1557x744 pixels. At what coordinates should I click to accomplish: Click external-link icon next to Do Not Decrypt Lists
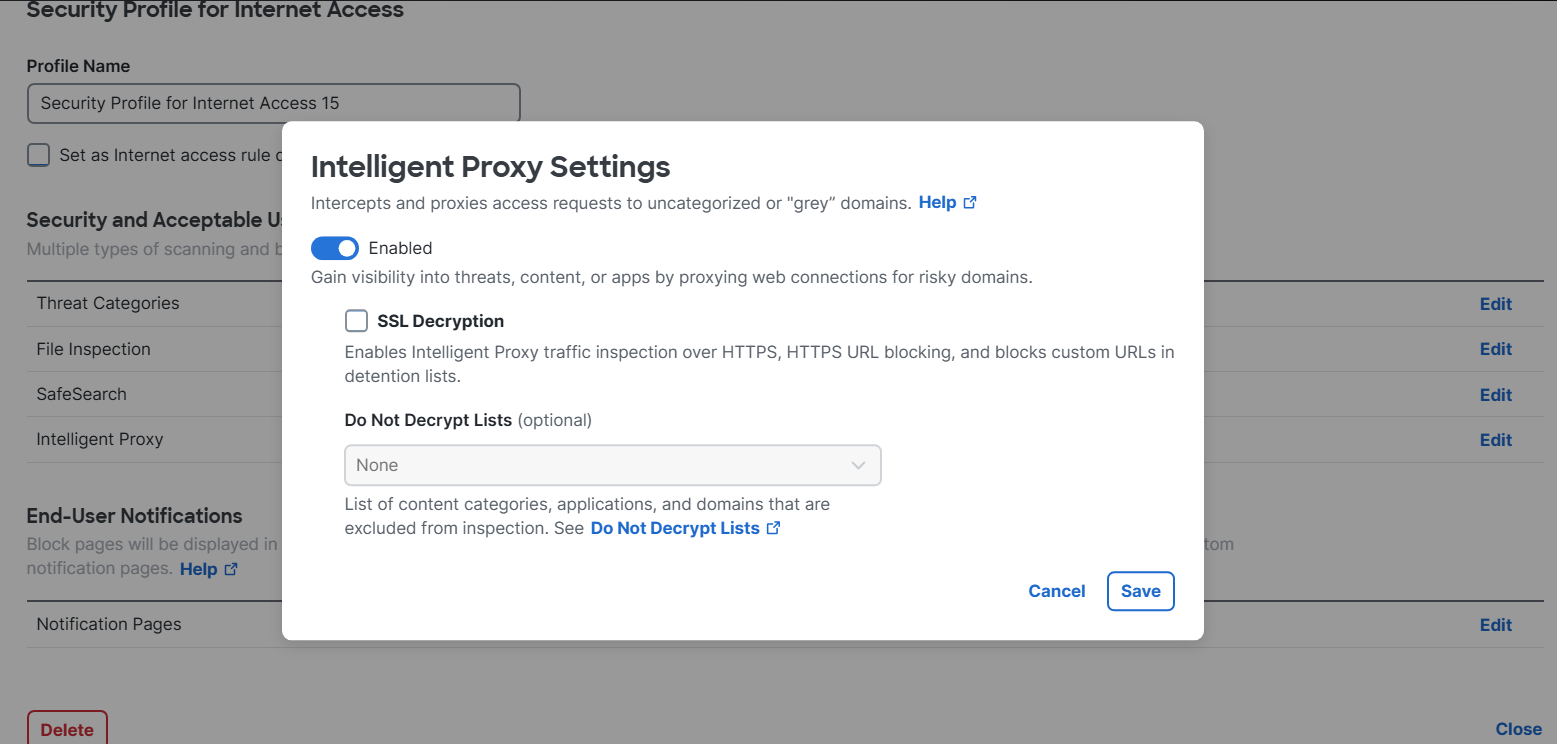pyautogui.click(x=773, y=528)
